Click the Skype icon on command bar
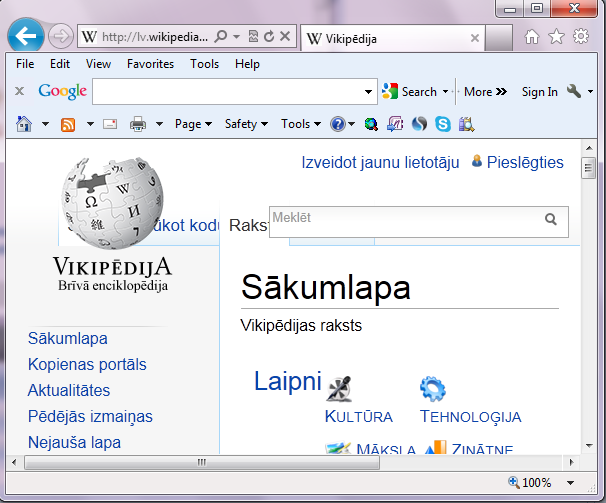This screenshot has width=606, height=503. coord(443,124)
